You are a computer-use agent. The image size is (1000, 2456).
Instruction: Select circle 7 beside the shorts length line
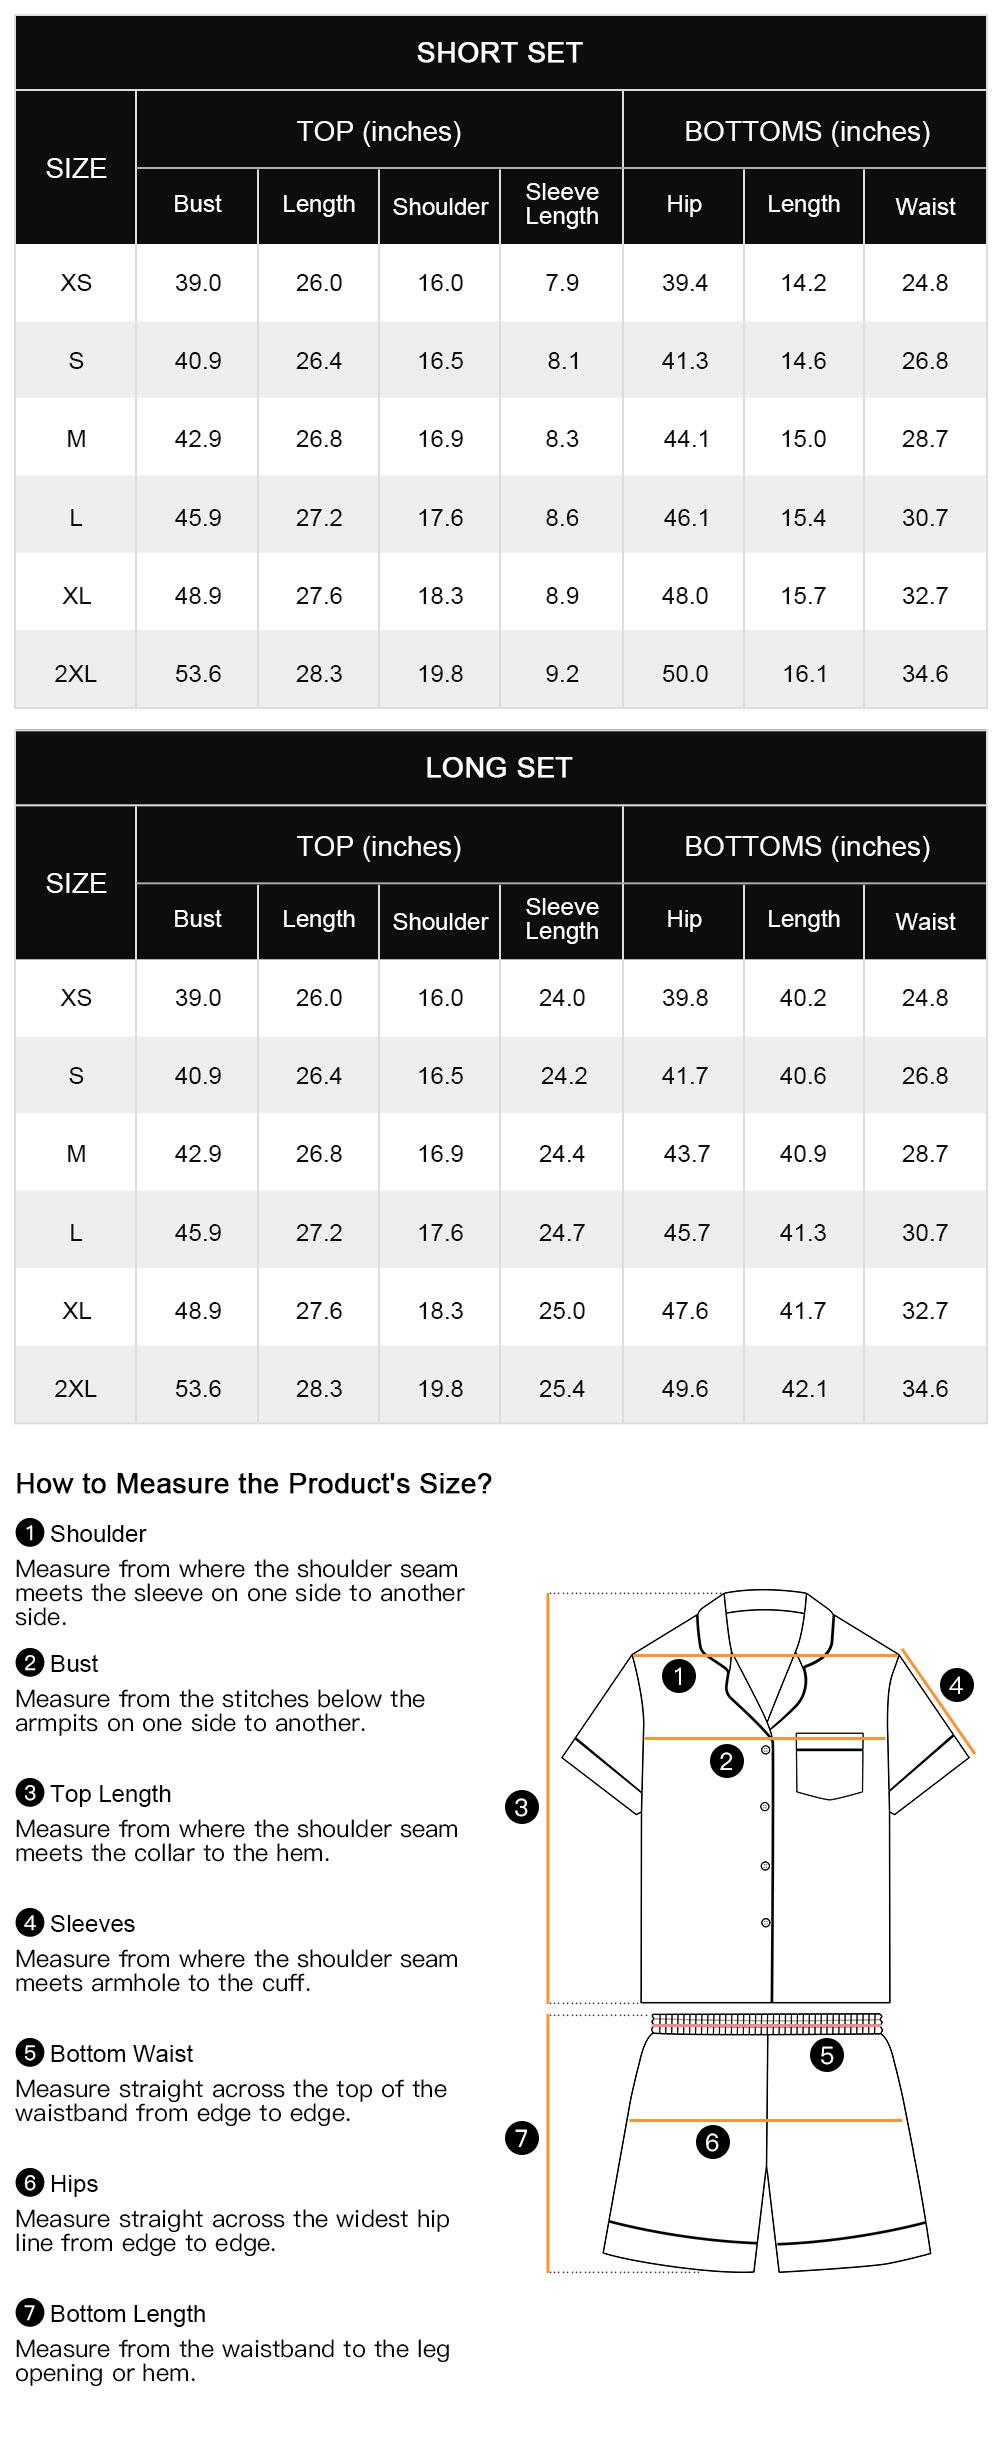point(522,2138)
